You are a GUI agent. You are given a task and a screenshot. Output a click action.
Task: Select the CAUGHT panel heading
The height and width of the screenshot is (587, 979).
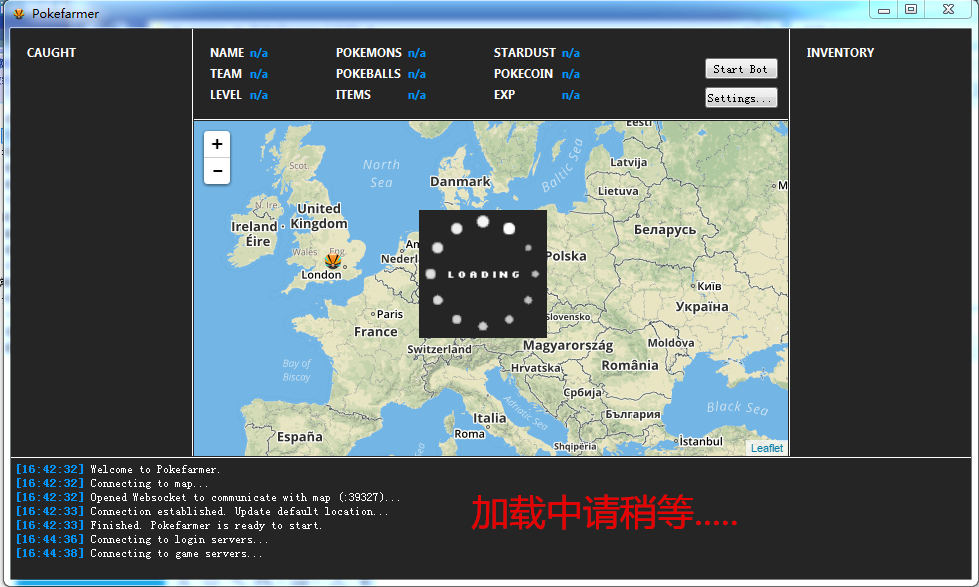[51, 53]
